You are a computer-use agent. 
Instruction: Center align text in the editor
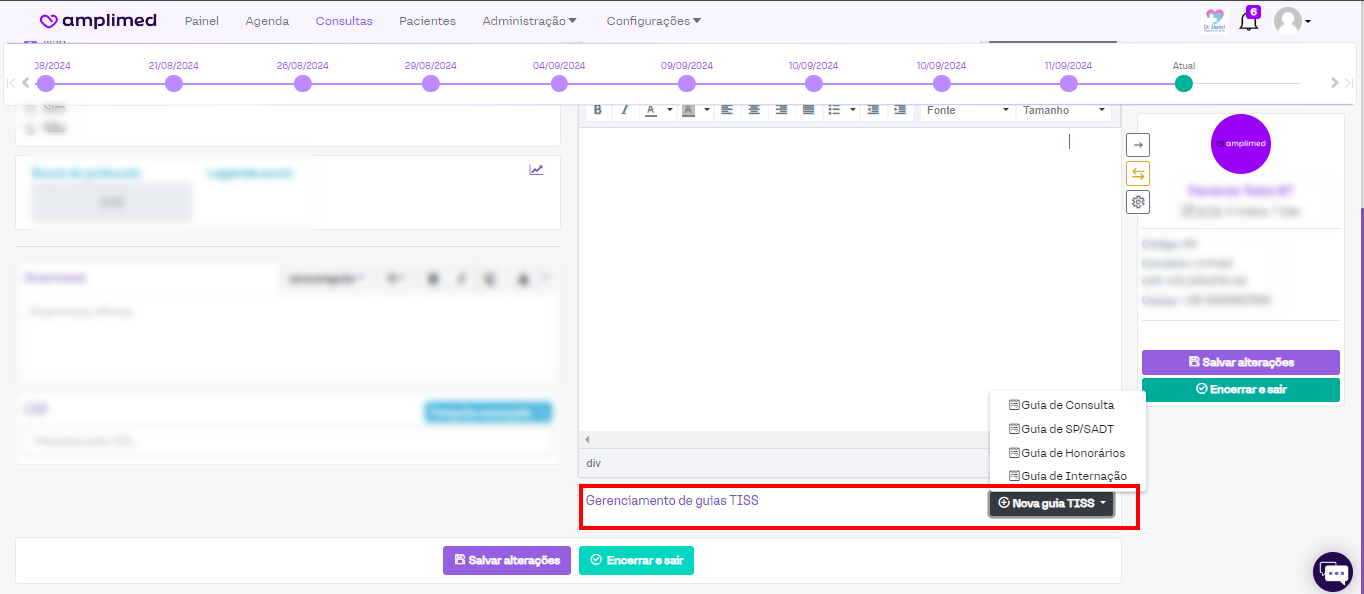pos(754,110)
